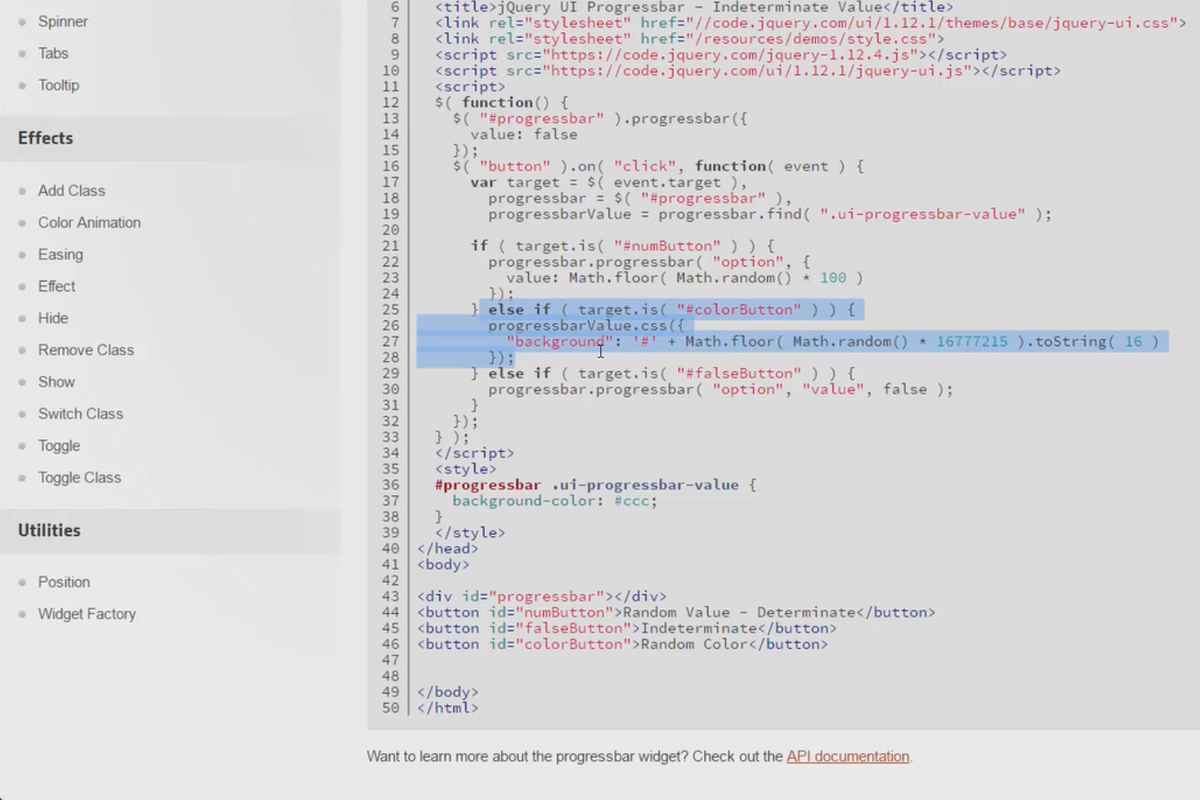Click line number 50 in the gutter
This screenshot has height=800, width=1200.
pos(390,708)
